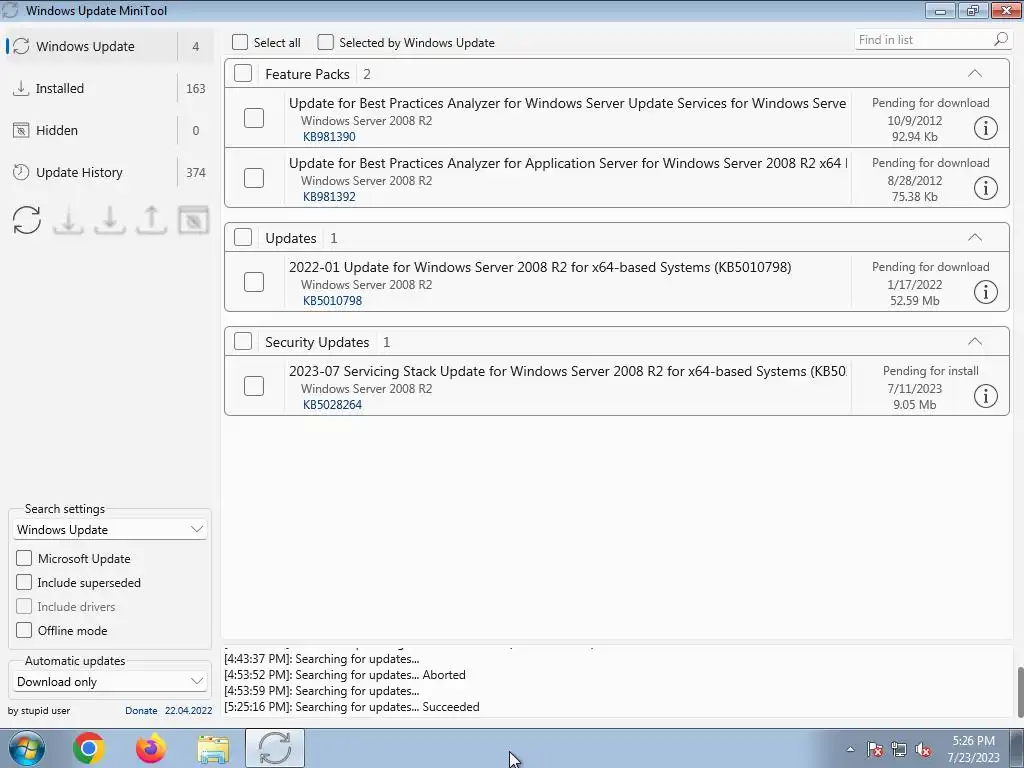This screenshot has width=1024, height=768.
Task: Click the KB981392 link
Action: pos(329,197)
